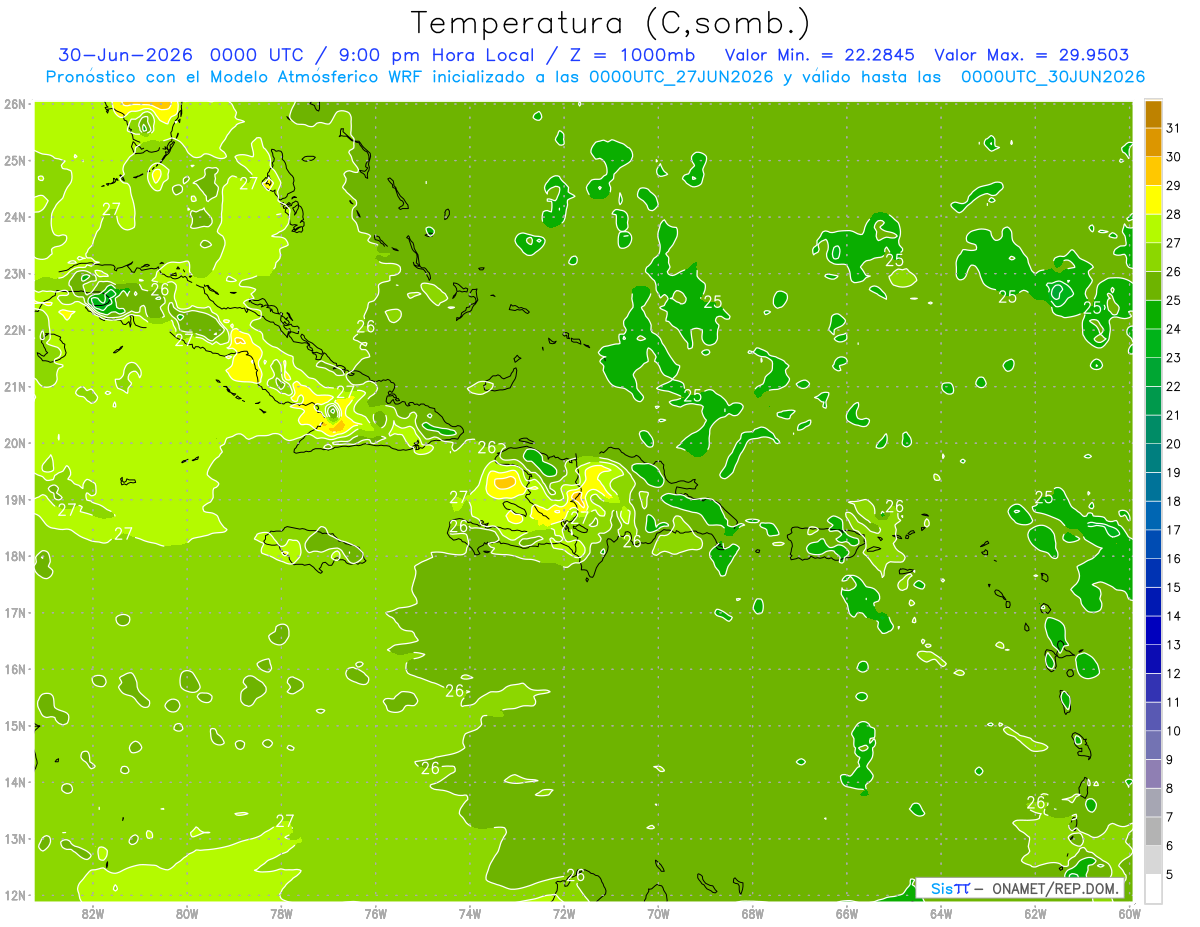The height and width of the screenshot is (927, 1200).
Task: Click the legend swatch between 28 and 29
Action: click(x=1153, y=200)
